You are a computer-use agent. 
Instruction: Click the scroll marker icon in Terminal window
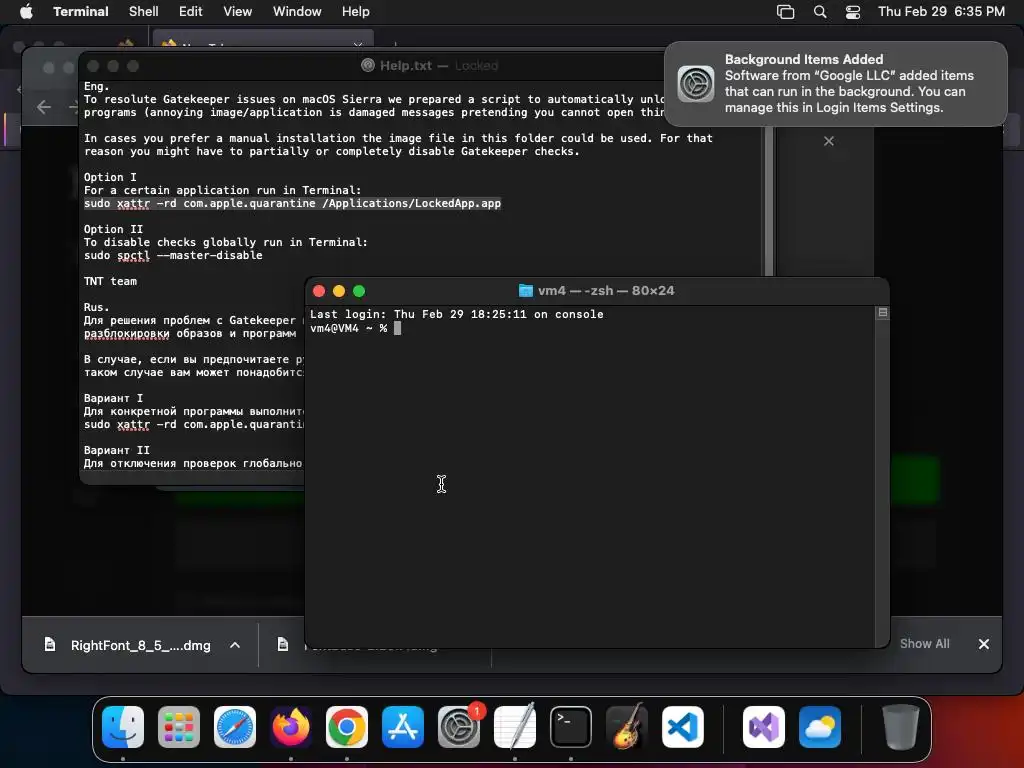(883, 313)
